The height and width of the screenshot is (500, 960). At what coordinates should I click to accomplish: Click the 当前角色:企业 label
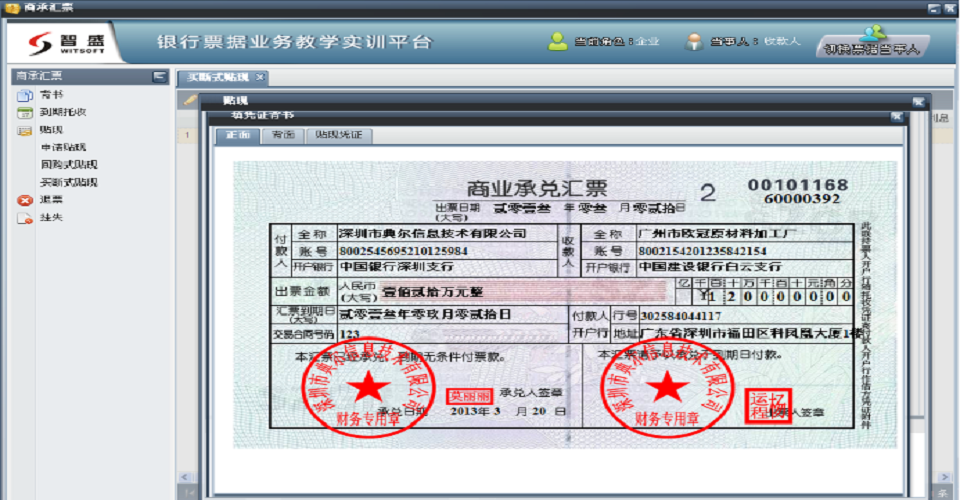(x=617, y=42)
